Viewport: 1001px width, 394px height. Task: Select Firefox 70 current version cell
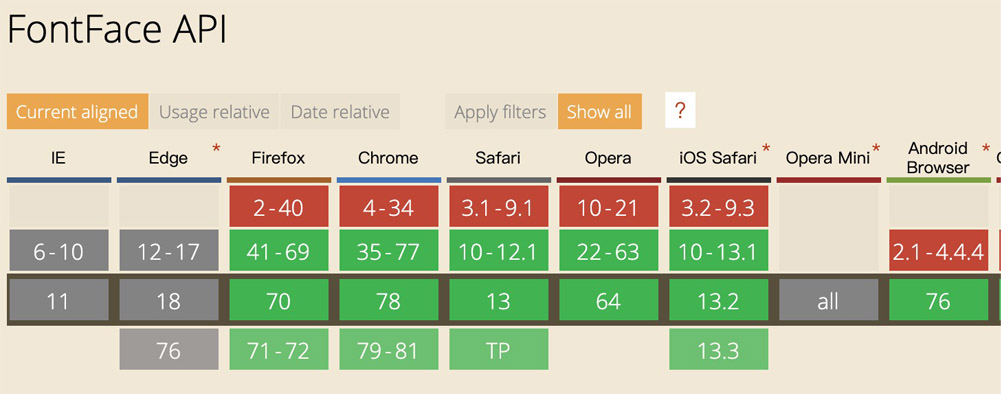[278, 300]
